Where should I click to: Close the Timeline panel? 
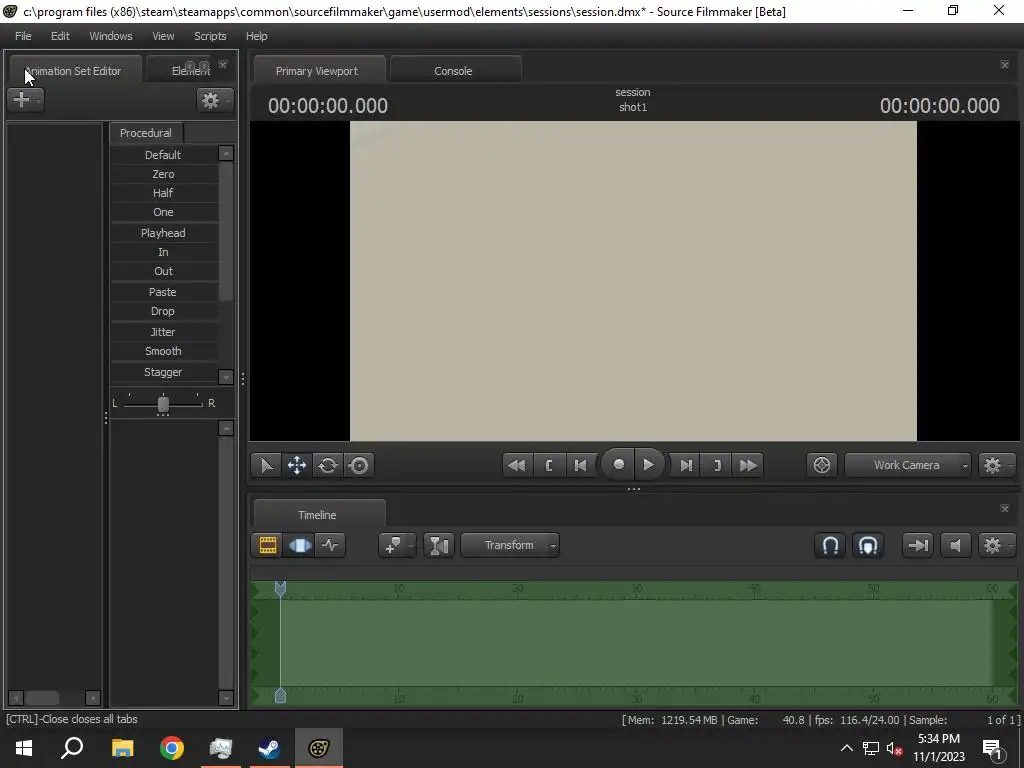click(x=1004, y=508)
